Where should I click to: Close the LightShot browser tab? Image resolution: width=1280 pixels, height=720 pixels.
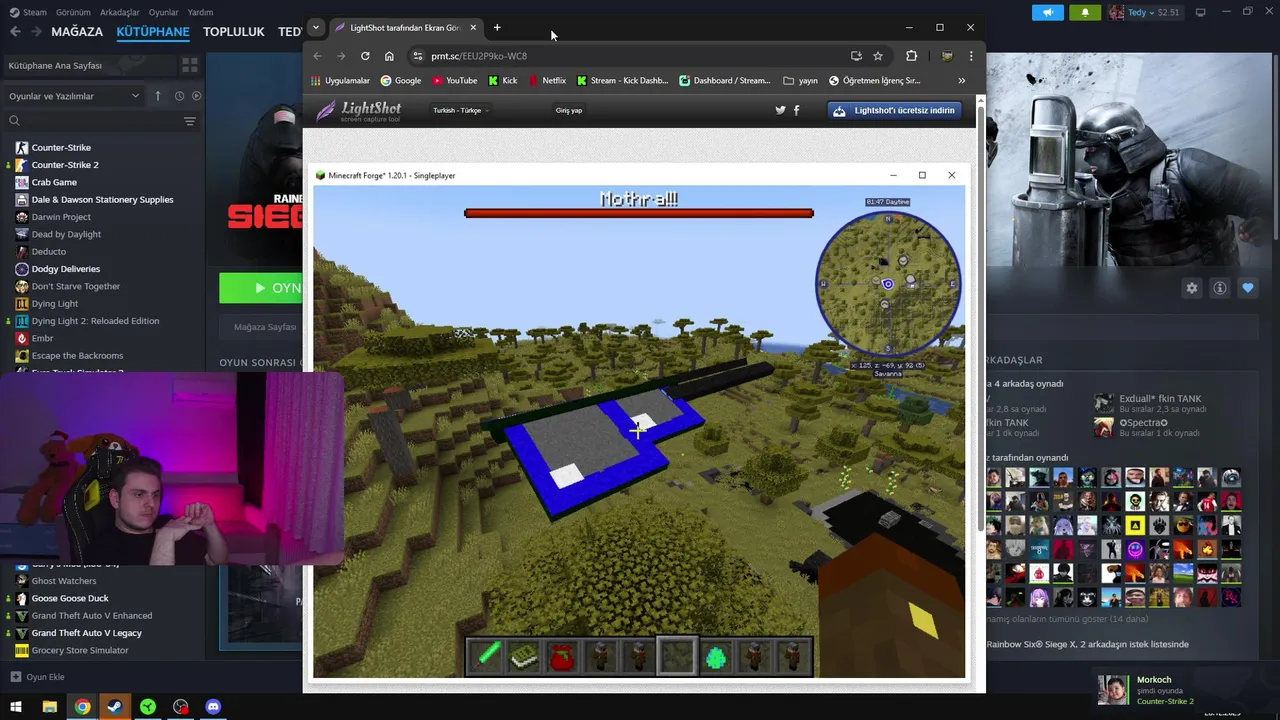[x=473, y=28]
